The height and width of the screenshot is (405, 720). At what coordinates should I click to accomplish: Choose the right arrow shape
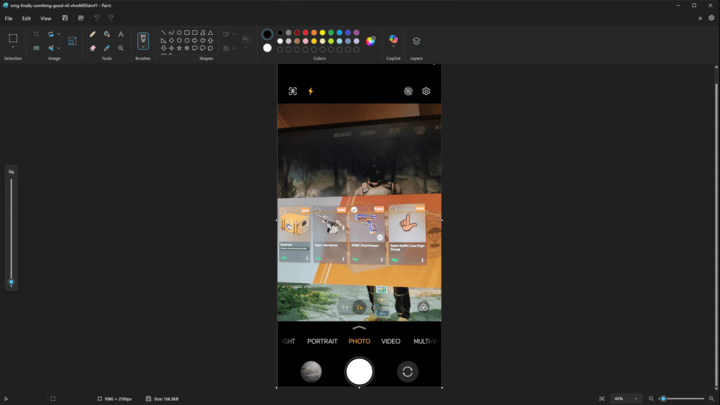click(x=195, y=40)
